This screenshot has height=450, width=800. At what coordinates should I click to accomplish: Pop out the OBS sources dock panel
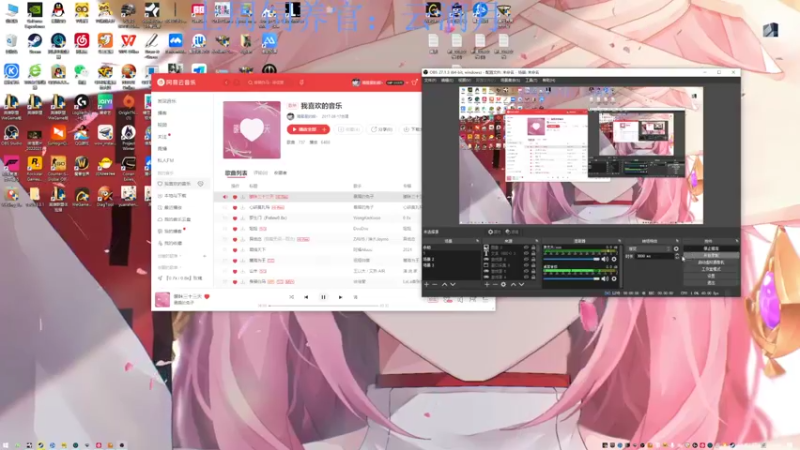click(536, 241)
